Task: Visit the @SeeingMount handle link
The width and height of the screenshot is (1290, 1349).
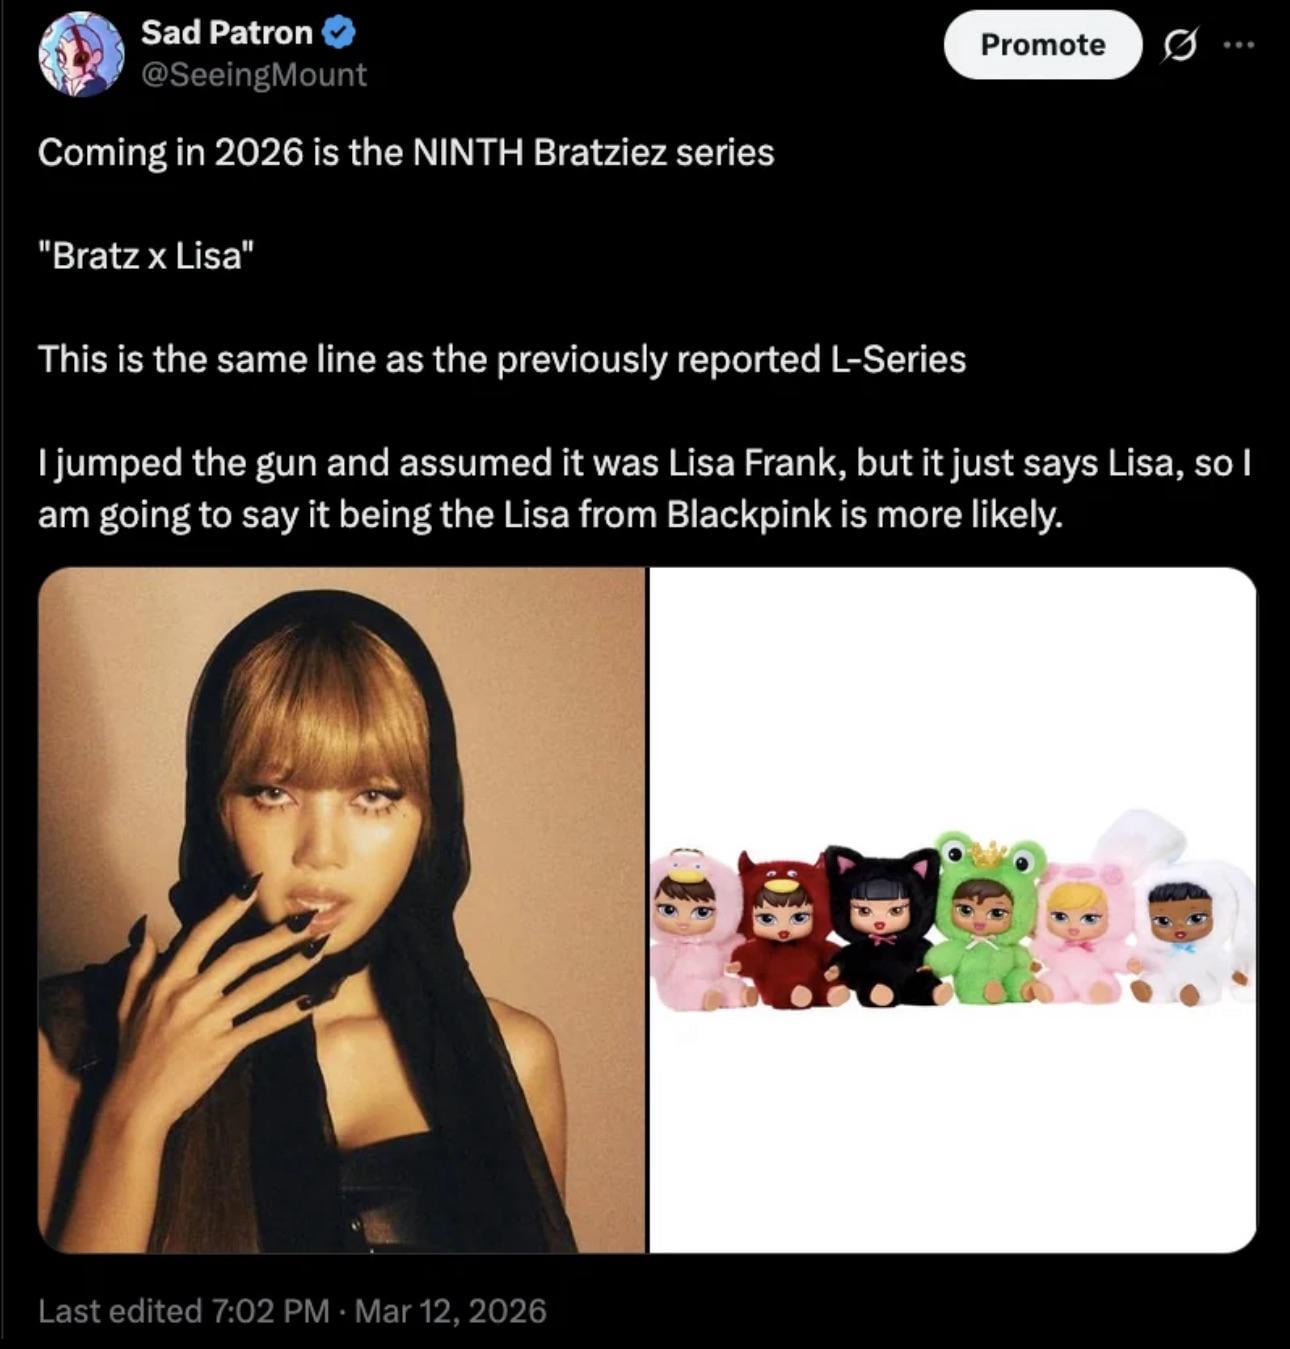Action: [x=254, y=75]
